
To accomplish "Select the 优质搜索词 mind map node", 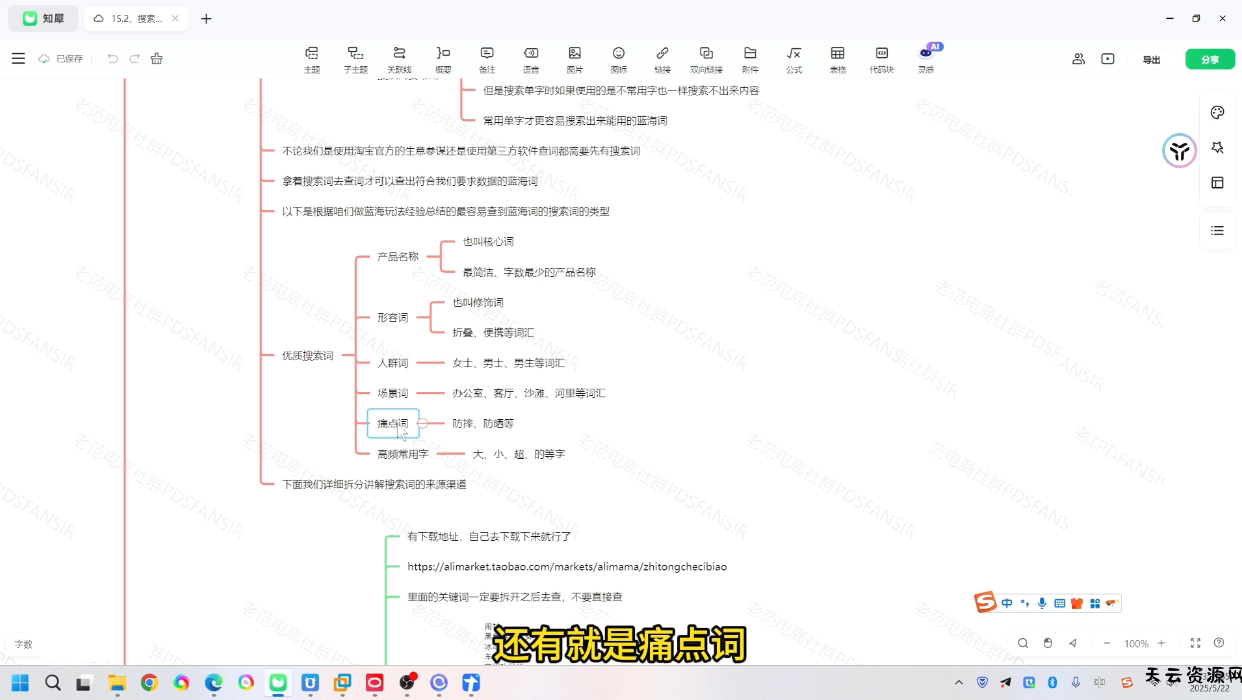I will pyautogui.click(x=307, y=355).
